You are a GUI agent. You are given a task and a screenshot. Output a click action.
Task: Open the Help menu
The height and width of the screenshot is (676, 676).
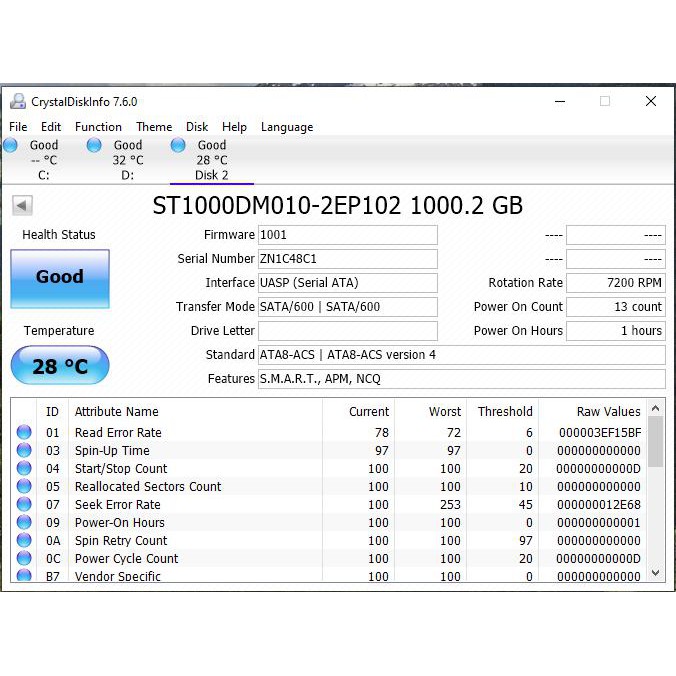coord(234,127)
